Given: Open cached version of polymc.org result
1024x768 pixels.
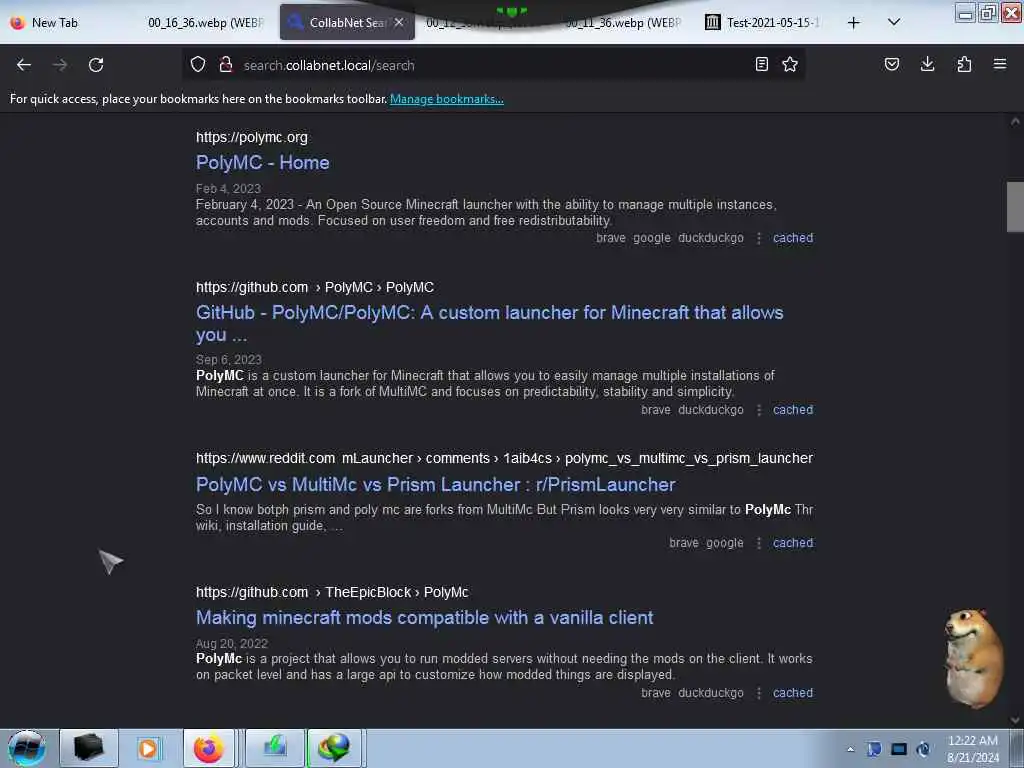Looking at the screenshot, I should tap(793, 238).
